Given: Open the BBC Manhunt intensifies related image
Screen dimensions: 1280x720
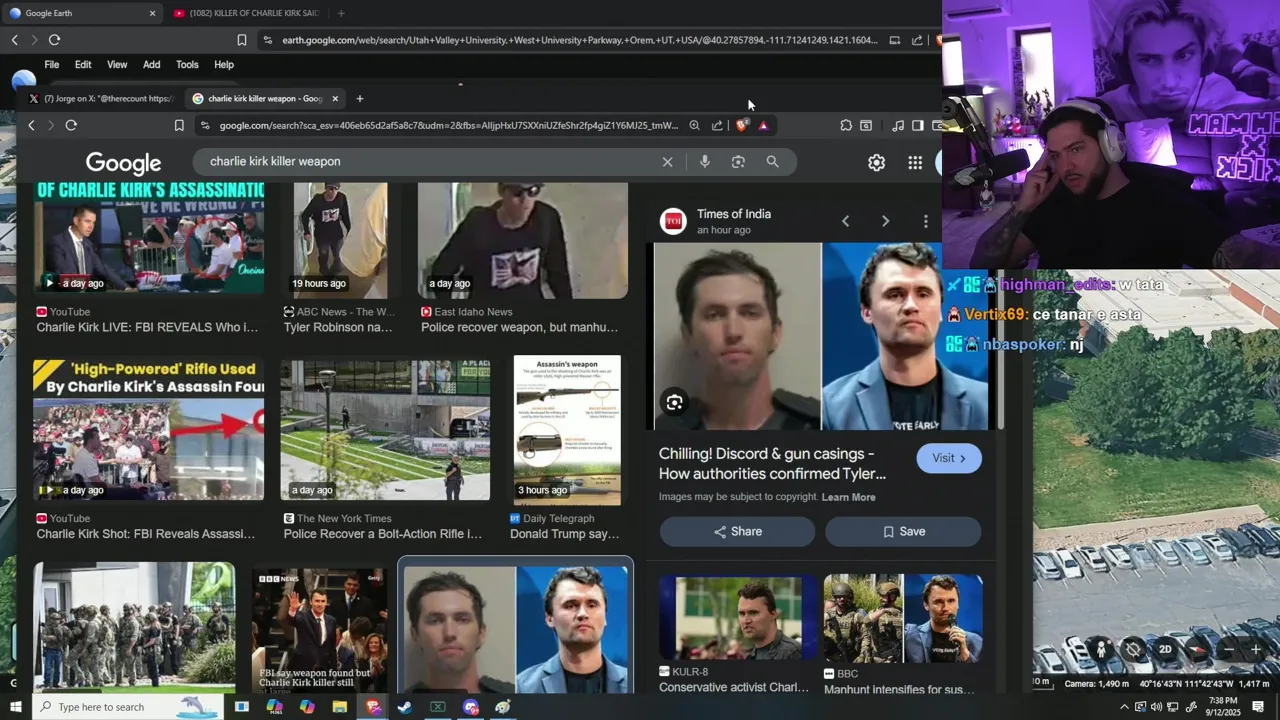Looking at the screenshot, I should [903, 618].
